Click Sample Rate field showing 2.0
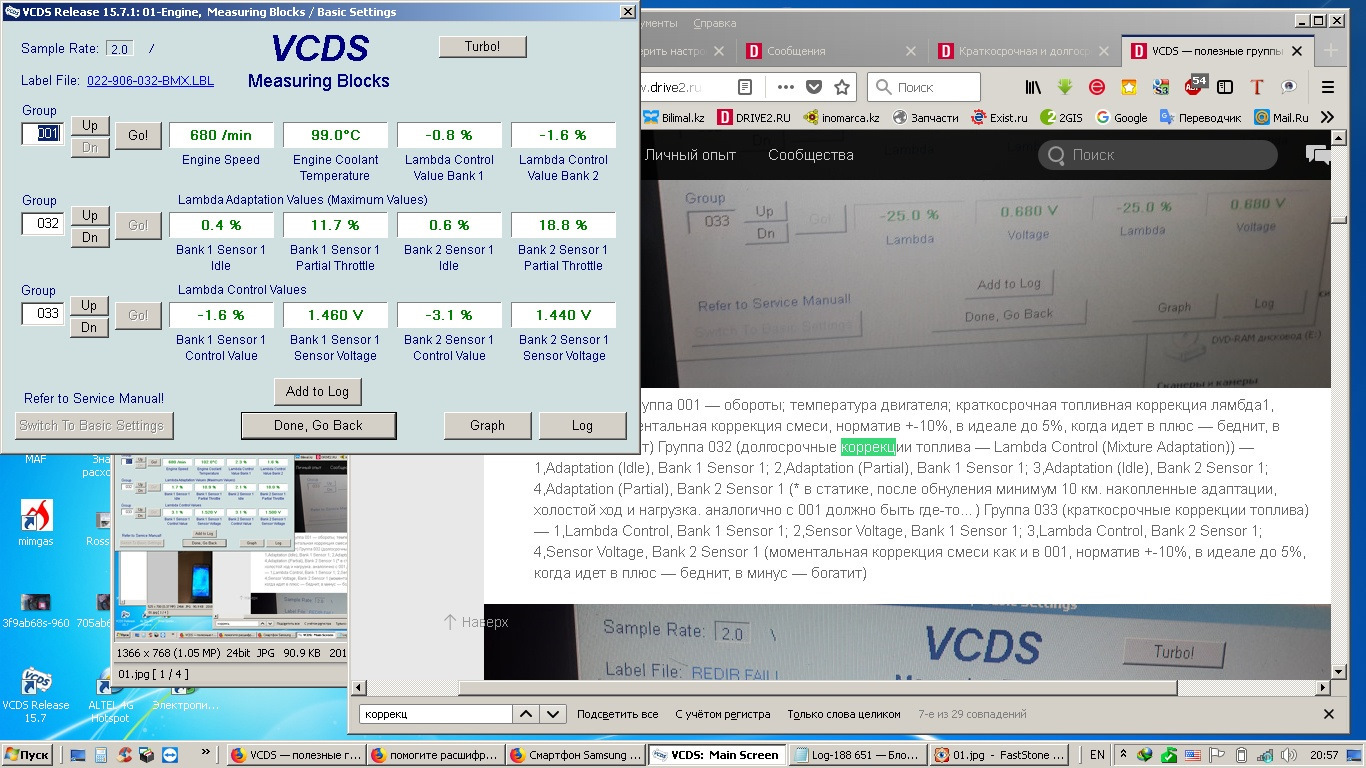The image size is (1366, 768). (120, 49)
